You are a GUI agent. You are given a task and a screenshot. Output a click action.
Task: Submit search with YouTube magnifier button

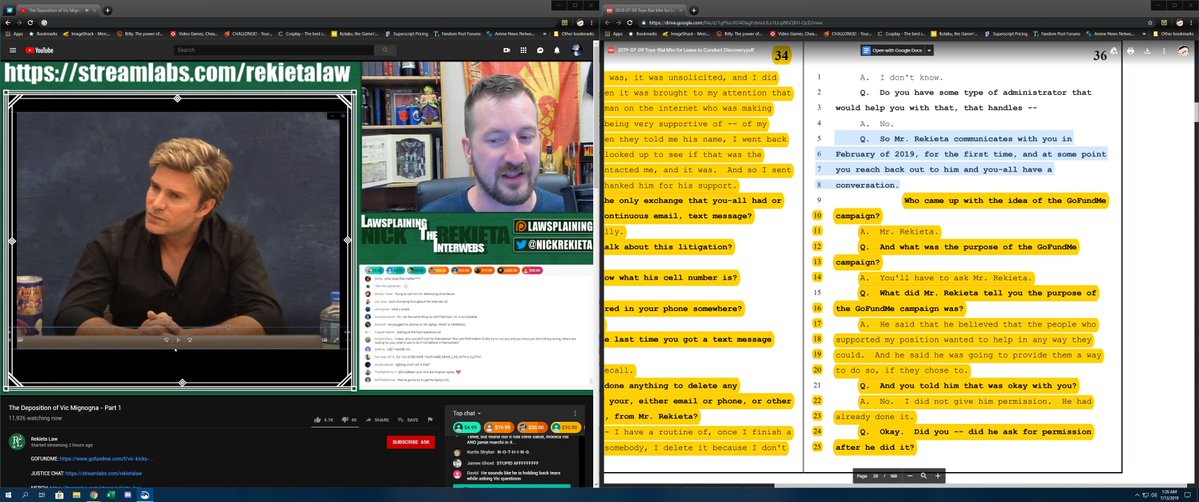[385, 50]
